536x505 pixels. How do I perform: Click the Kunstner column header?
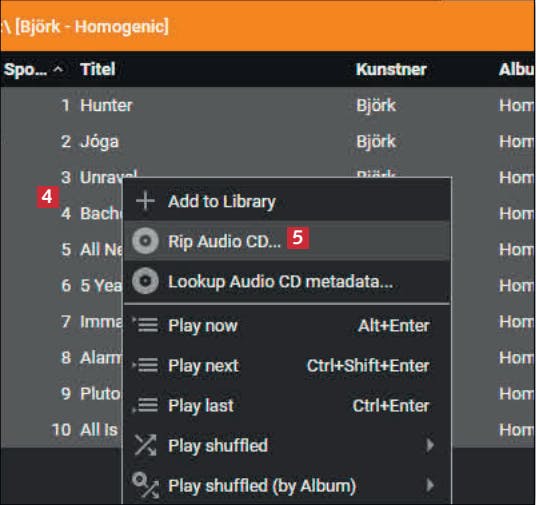pyautogui.click(x=391, y=69)
